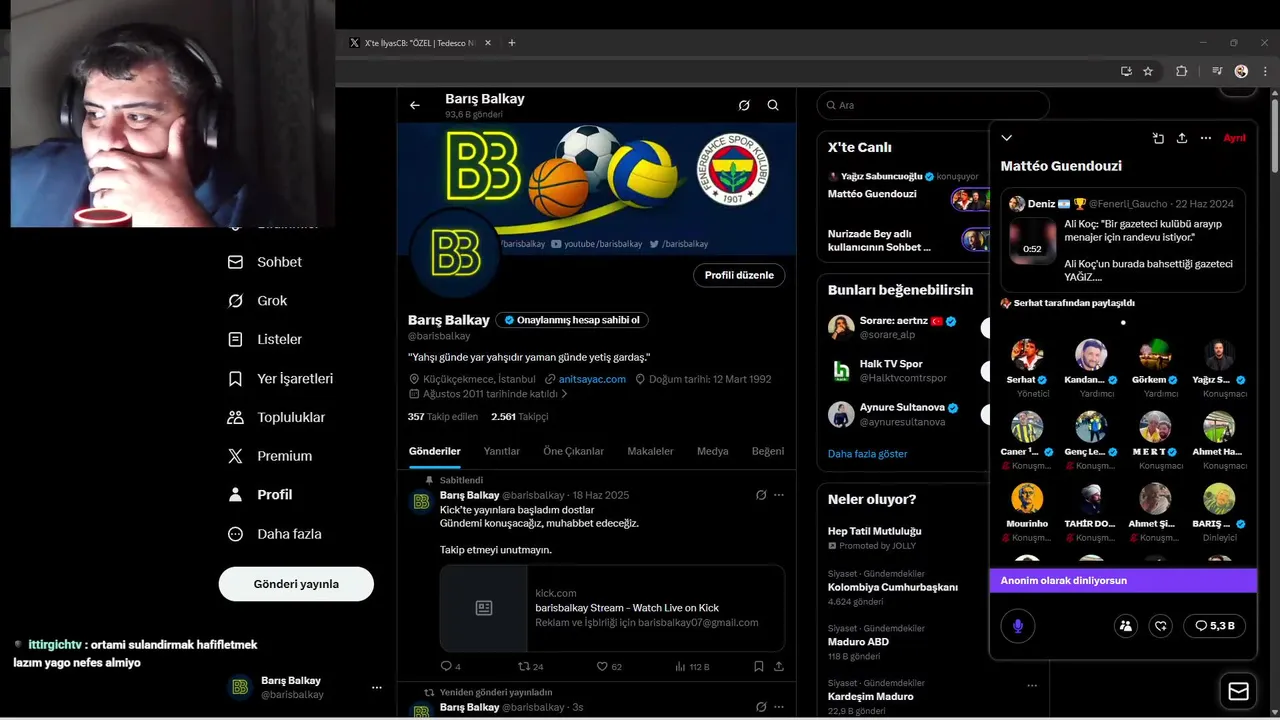Click the Space pop-out dock icon

click(x=1158, y=138)
